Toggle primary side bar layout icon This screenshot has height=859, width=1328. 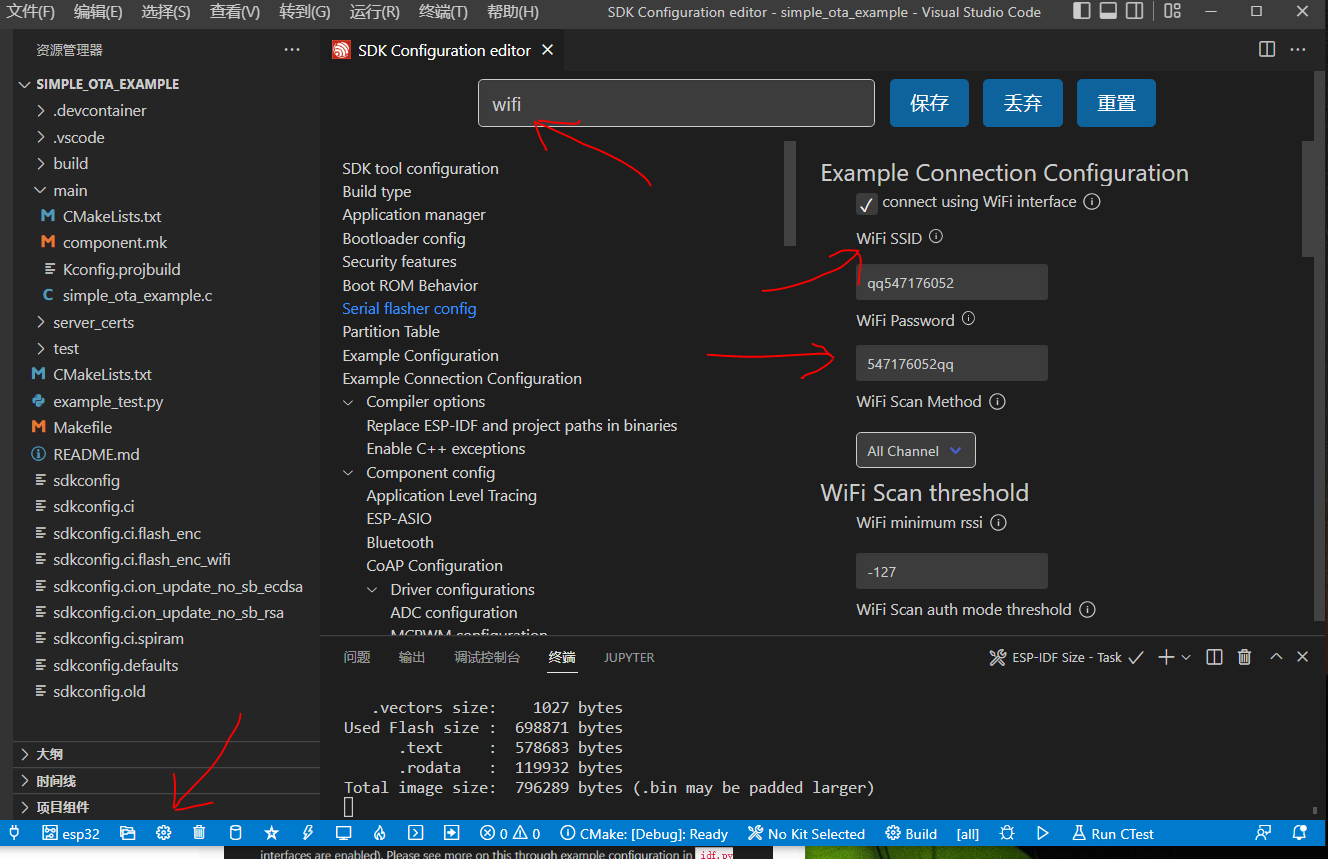(1082, 11)
